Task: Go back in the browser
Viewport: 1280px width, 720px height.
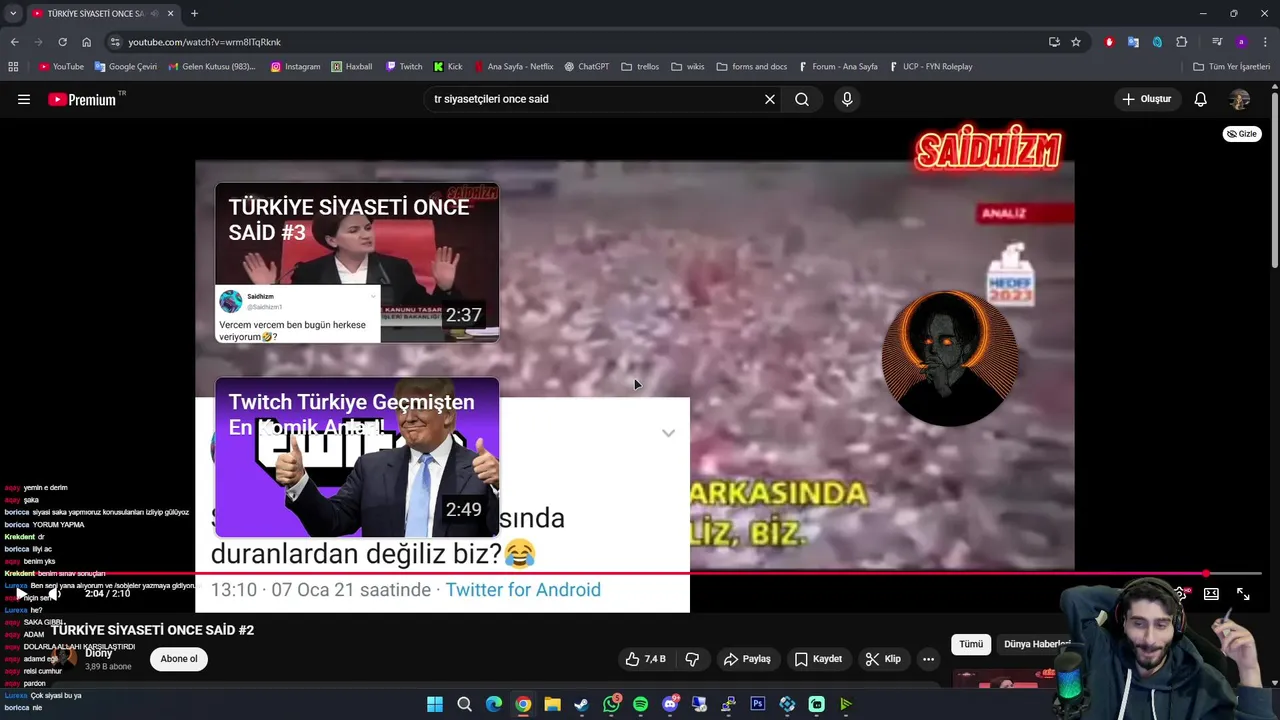Action: 14,42
